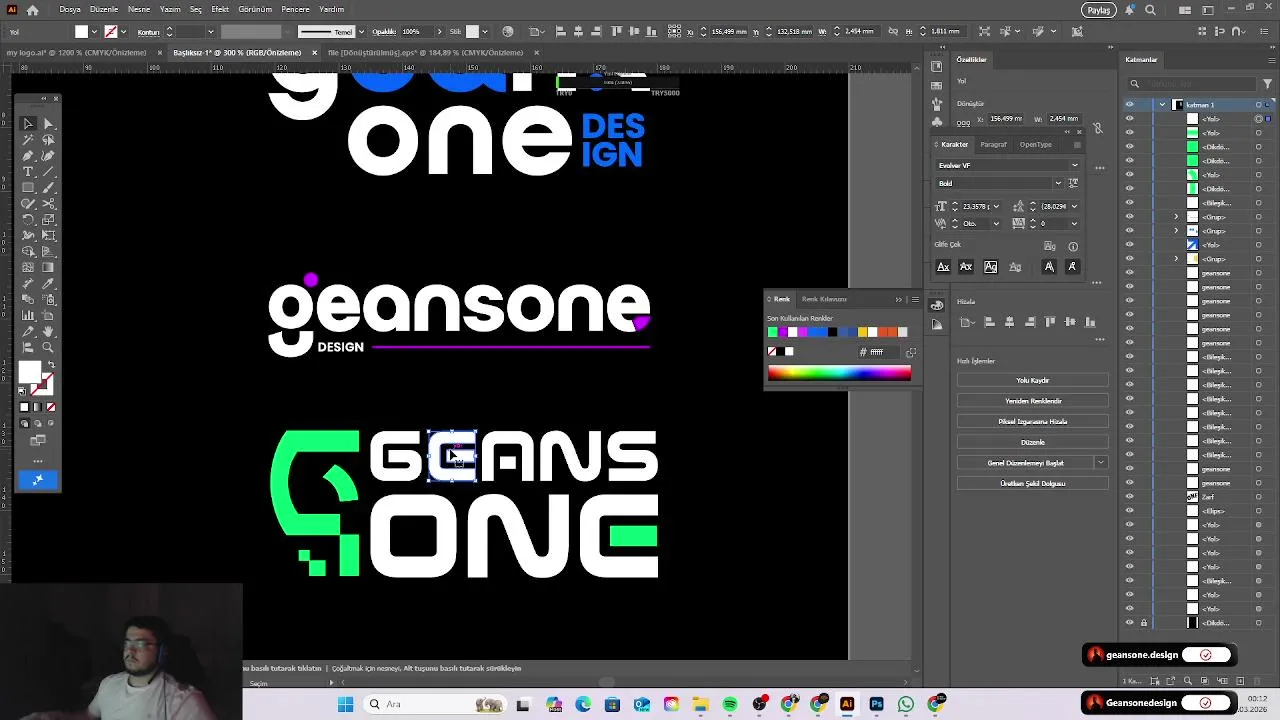Open Spotify from the taskbar

730,705
